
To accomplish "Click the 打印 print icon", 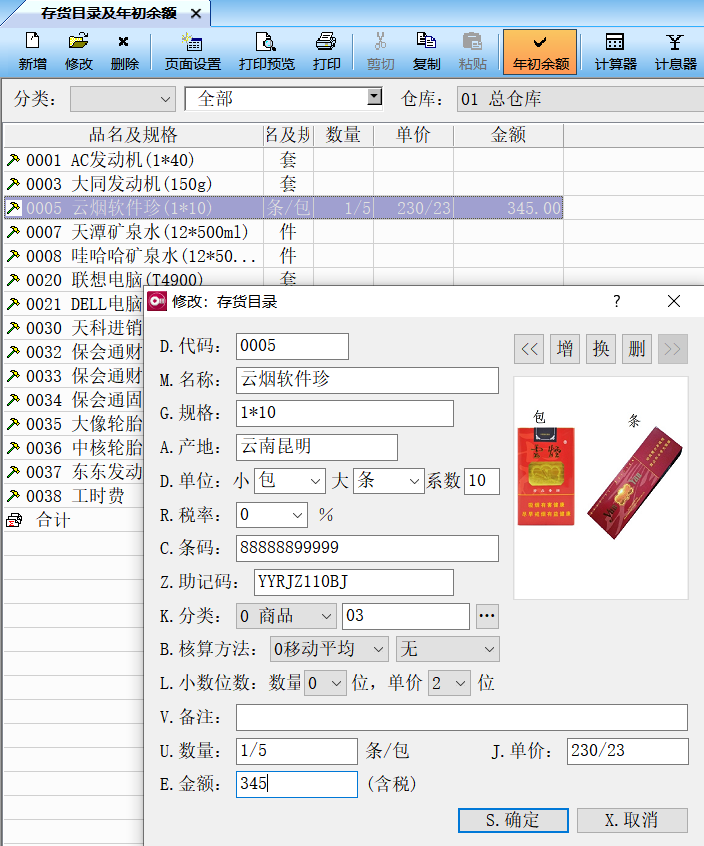I will pos(326,52).
